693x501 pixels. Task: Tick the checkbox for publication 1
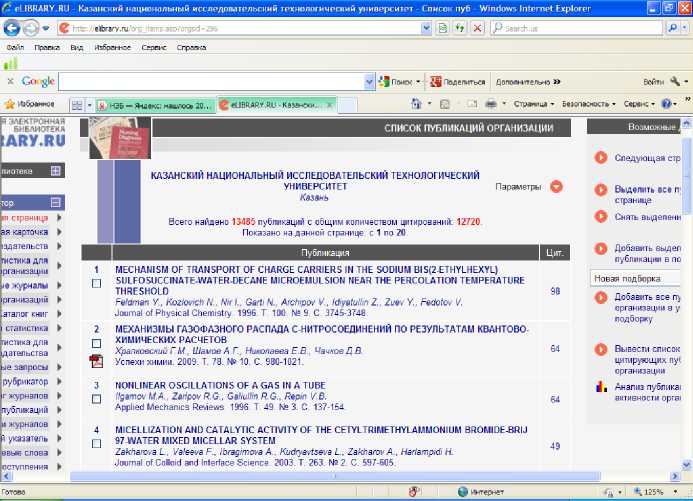point(96,284)
